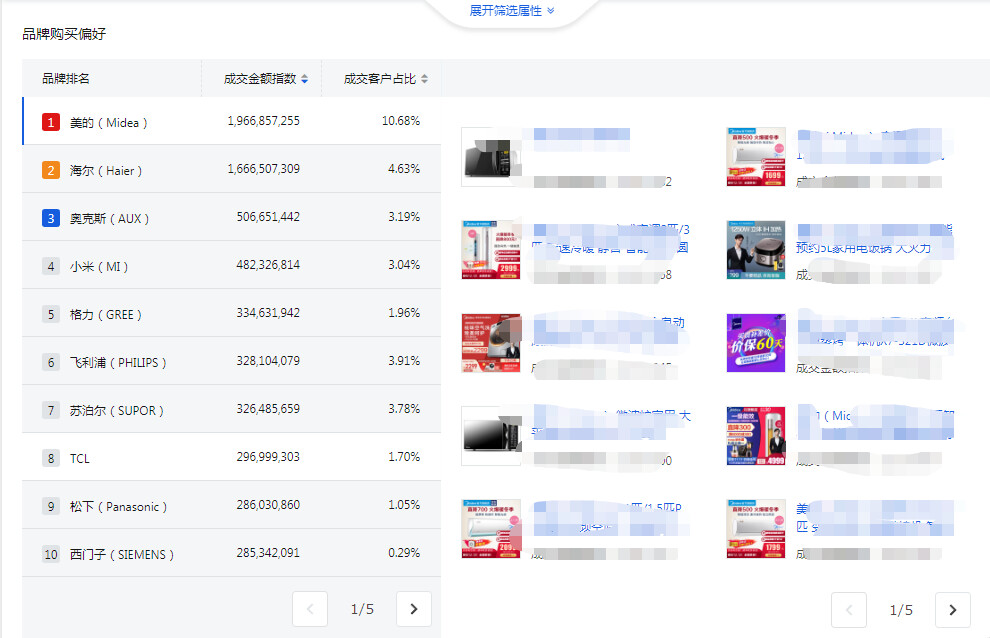Go to previous page of brand ranking

coord(310,609)
